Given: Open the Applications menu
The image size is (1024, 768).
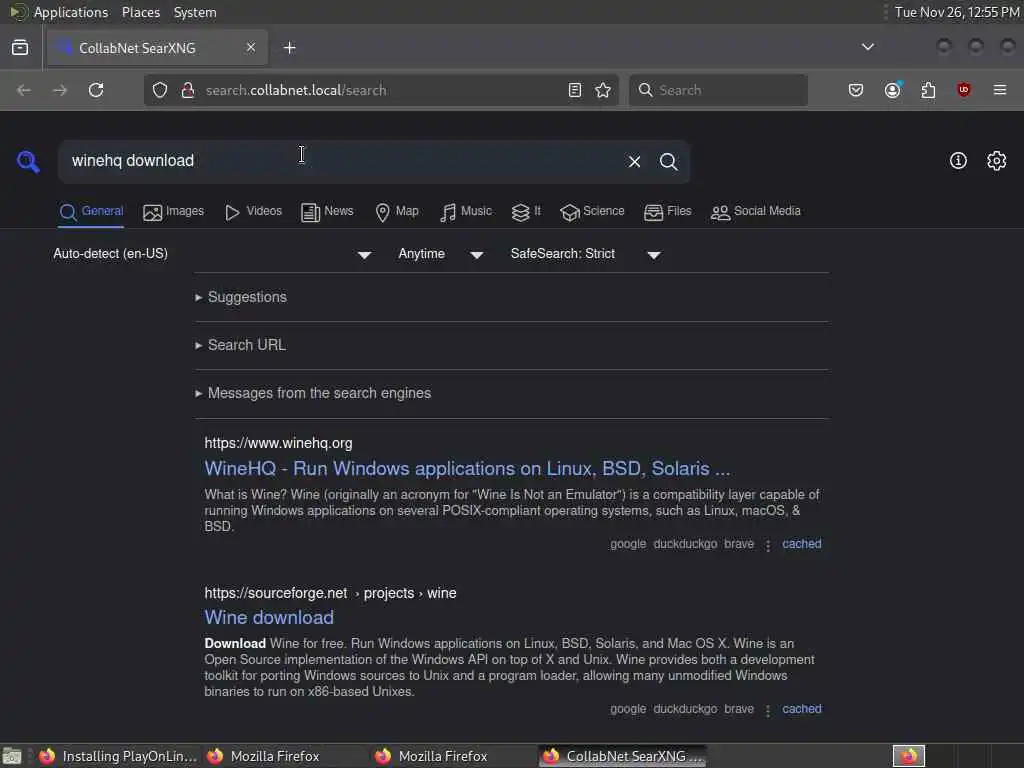Looking at the screenshot, I should click(71, 12).
